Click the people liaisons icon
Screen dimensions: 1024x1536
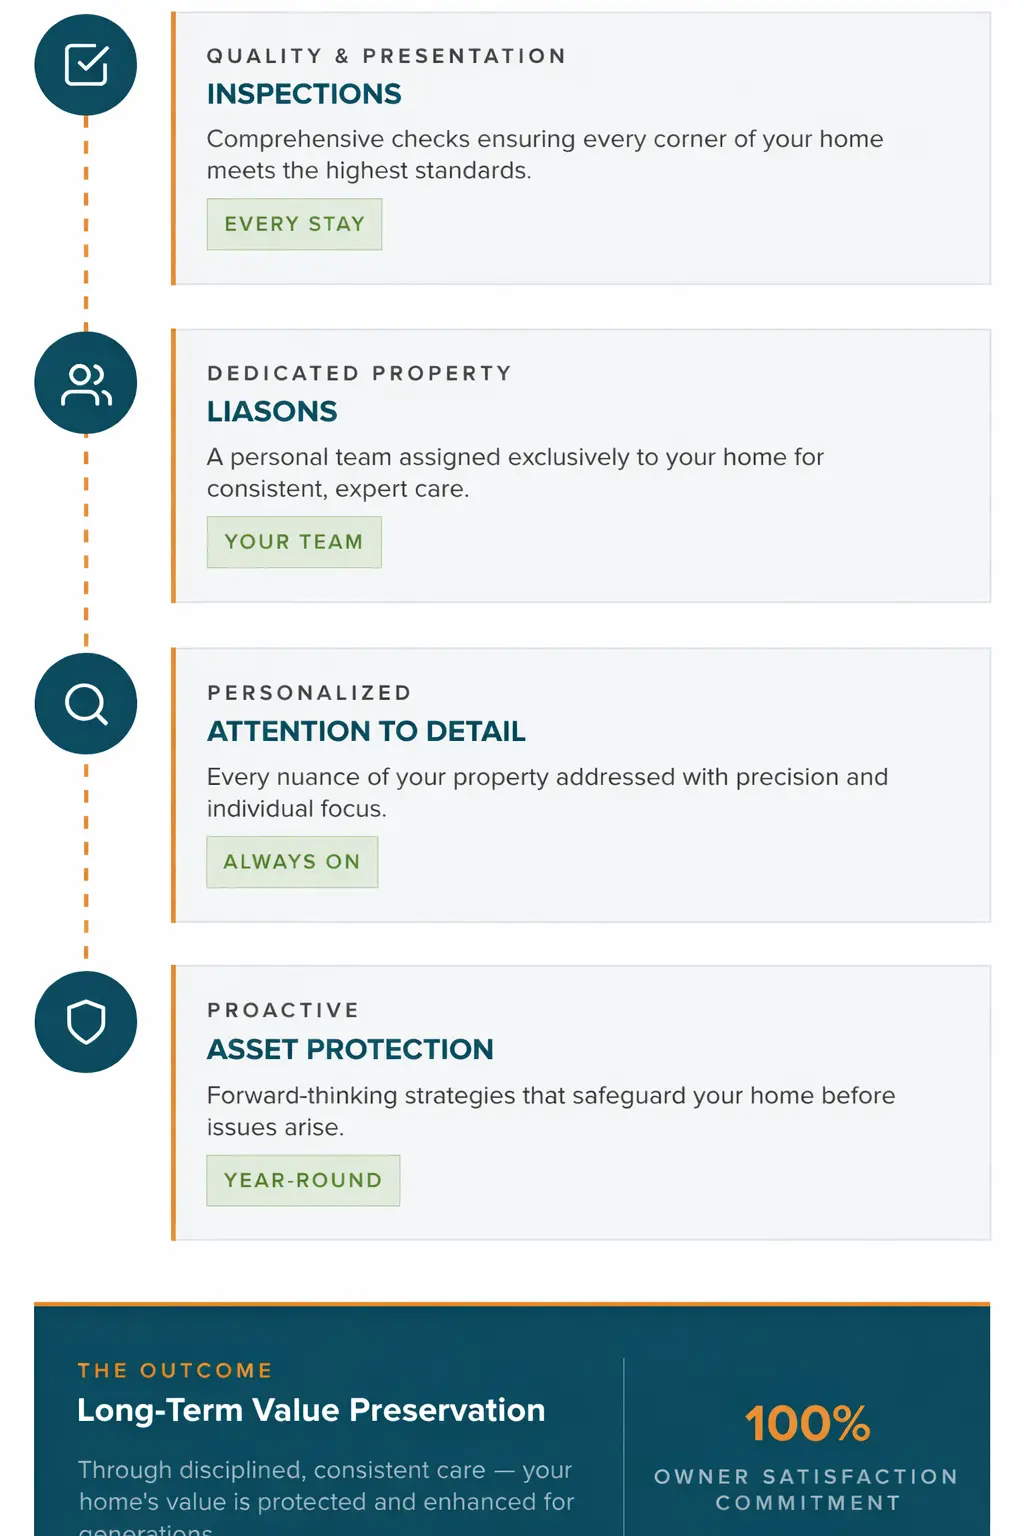86,384
